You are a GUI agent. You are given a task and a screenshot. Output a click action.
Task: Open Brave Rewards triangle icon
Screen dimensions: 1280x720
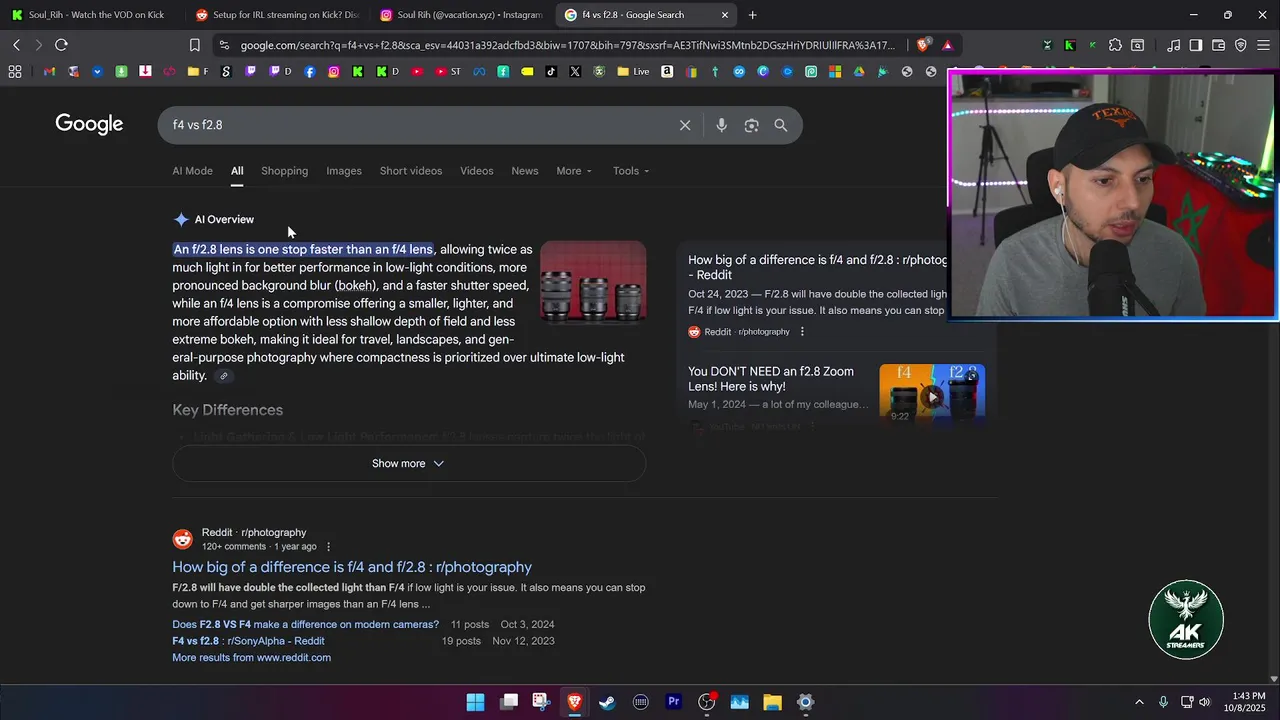(x=947, y=45)
